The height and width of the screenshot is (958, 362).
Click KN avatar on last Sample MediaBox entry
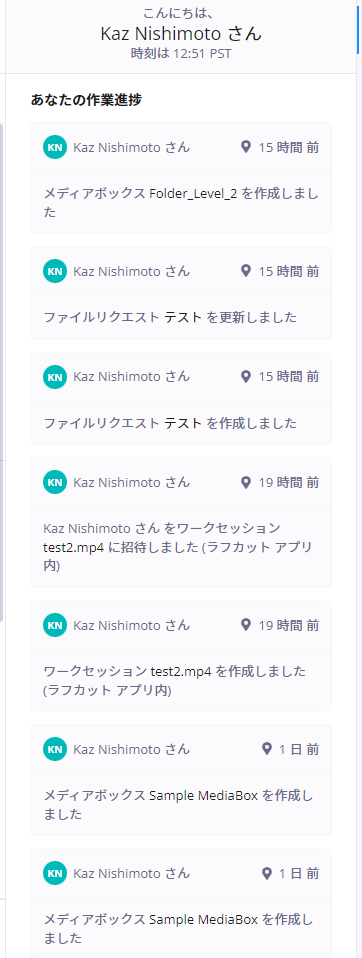(55, 873)
